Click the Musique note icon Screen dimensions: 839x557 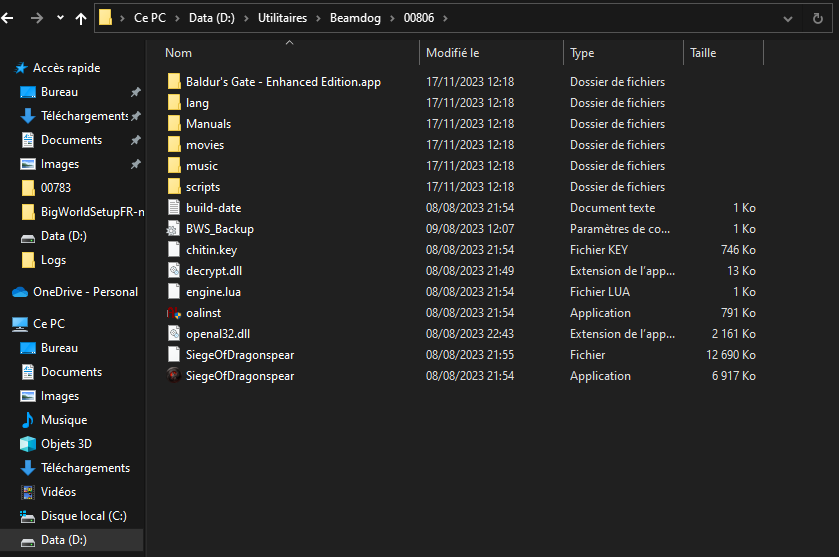coord(28,420)
